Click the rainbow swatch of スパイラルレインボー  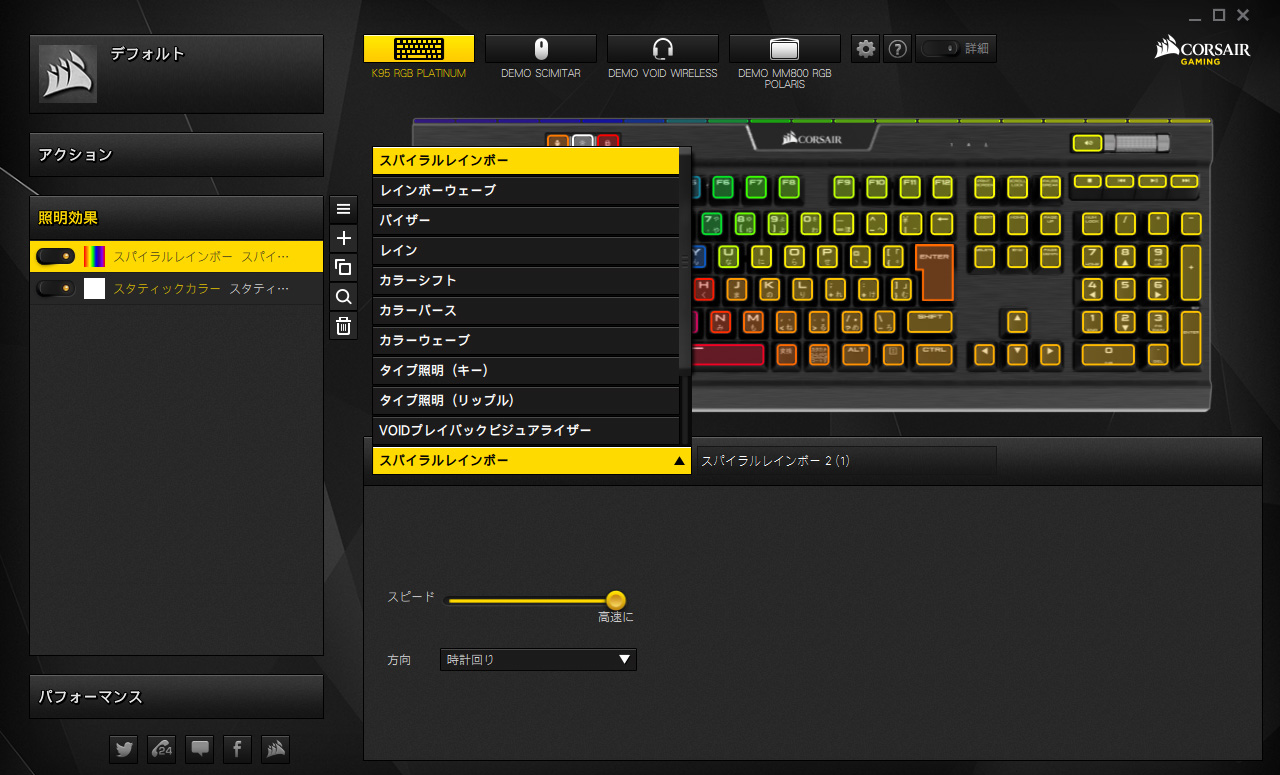pyautogui.click(x=94, y=257)
